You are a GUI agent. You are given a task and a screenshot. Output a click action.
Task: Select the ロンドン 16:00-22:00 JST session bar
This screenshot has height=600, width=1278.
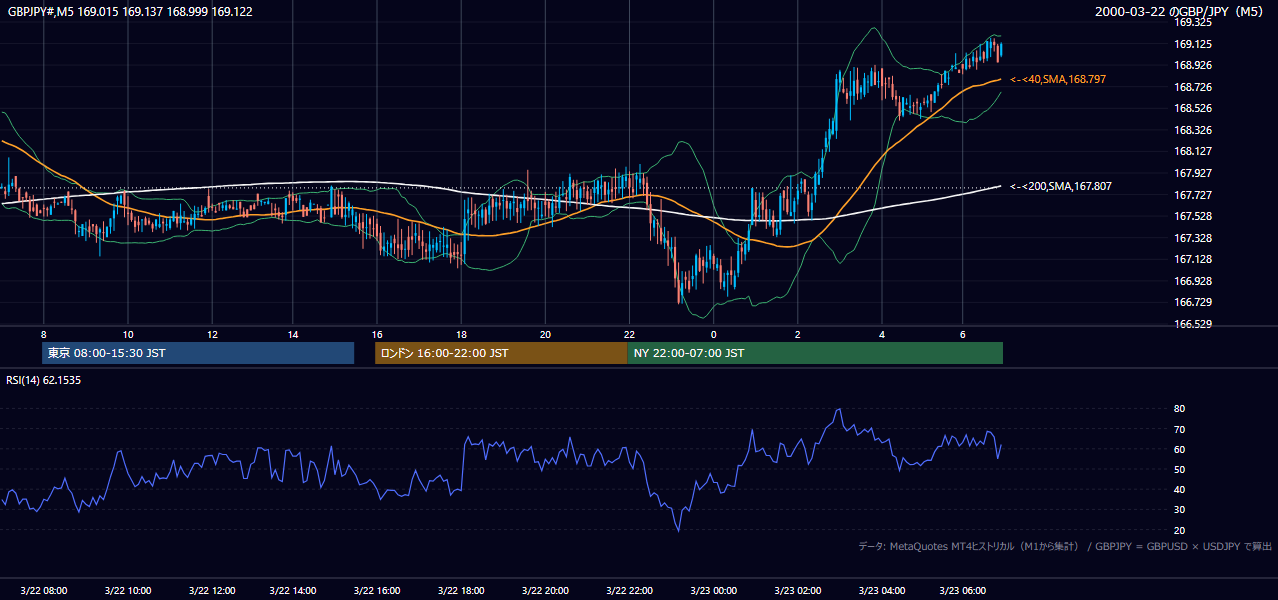point(501,353)
